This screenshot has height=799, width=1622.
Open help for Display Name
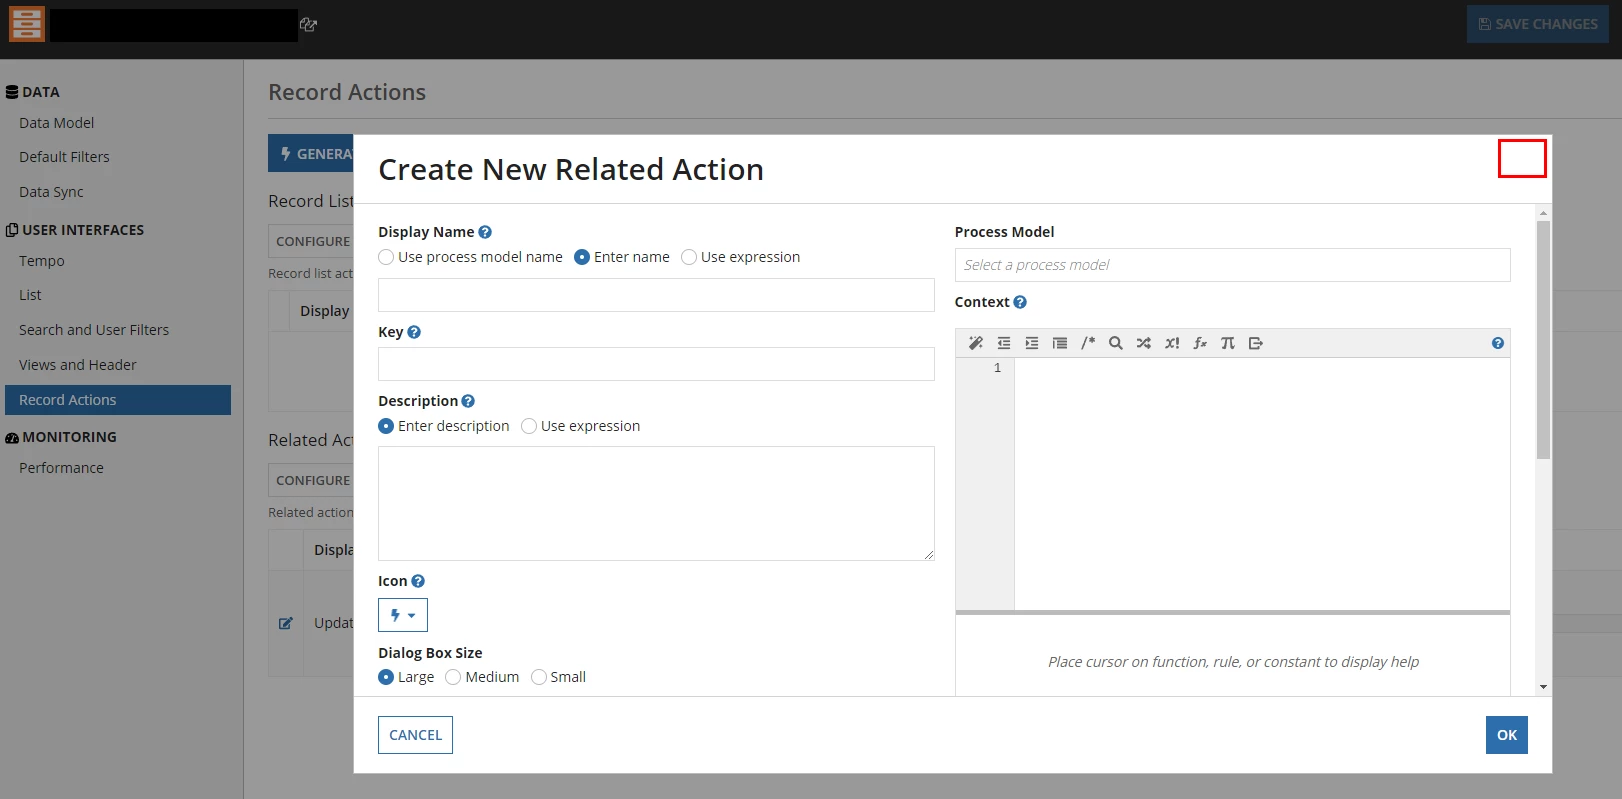click(485, 232)
